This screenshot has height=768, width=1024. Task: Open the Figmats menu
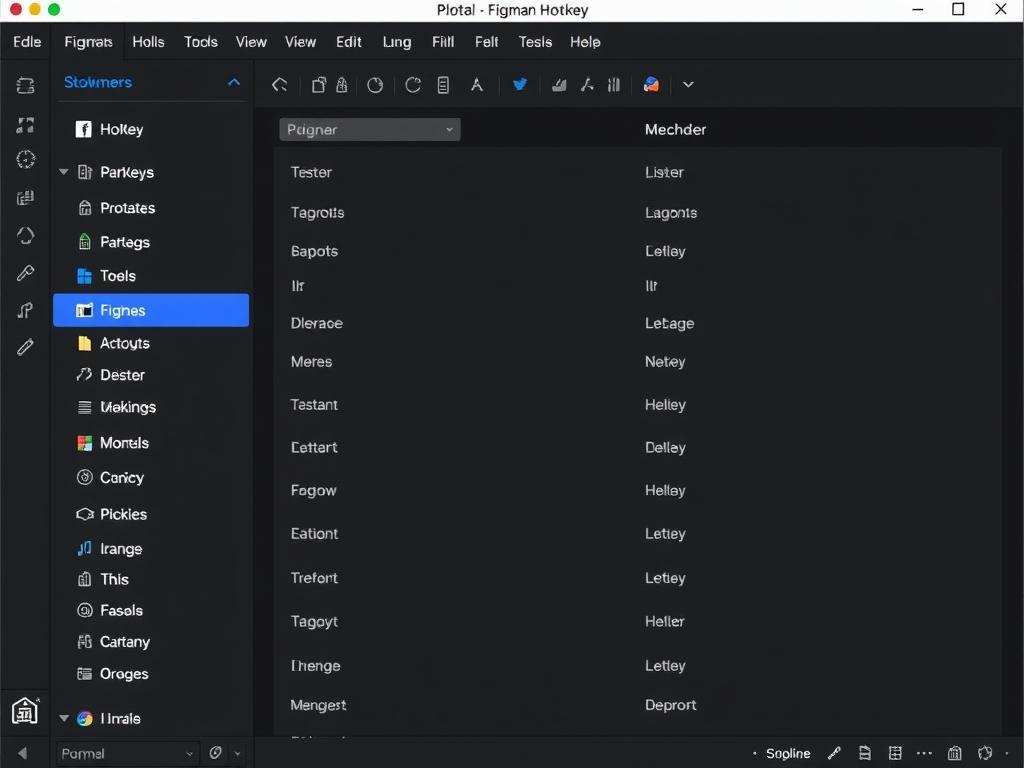tap(88, 42)
